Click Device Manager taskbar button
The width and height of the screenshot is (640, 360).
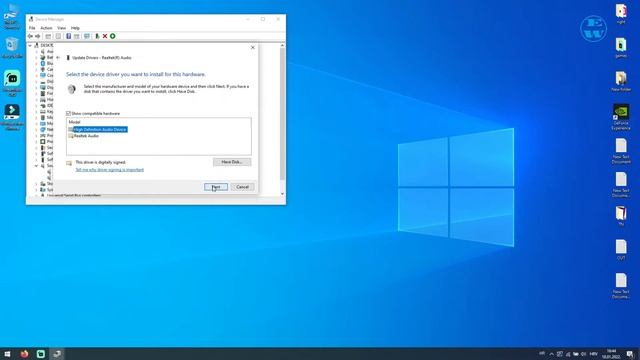(57, 354)
